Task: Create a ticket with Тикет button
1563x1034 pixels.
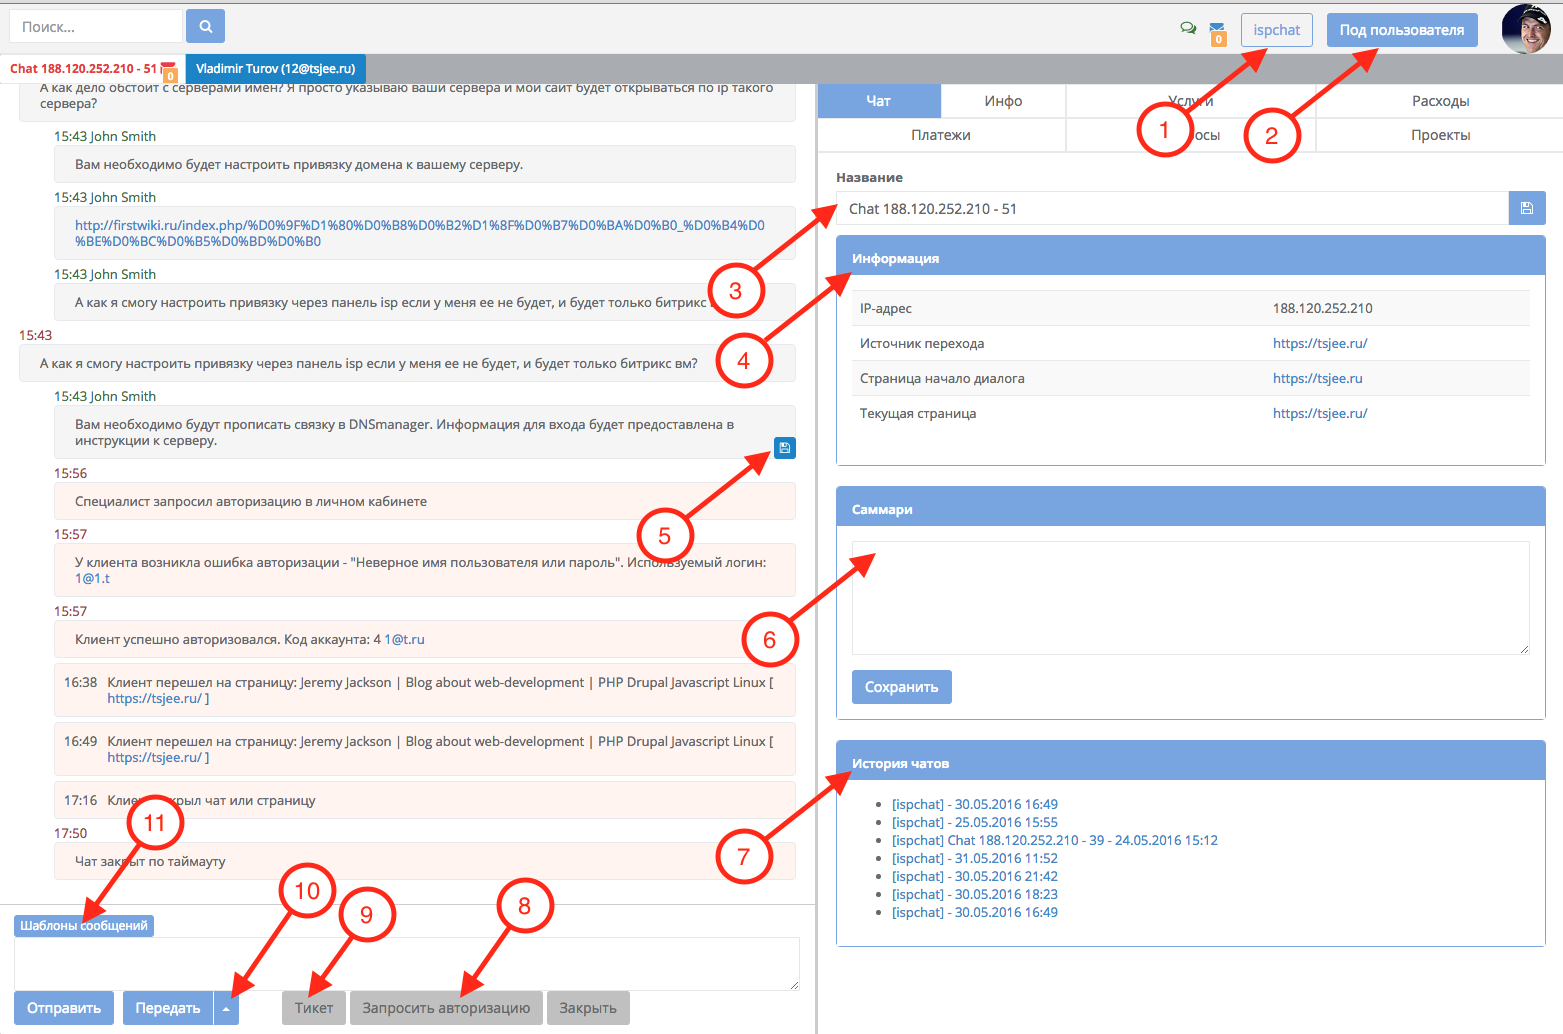Action: (x=314, y=1008)
